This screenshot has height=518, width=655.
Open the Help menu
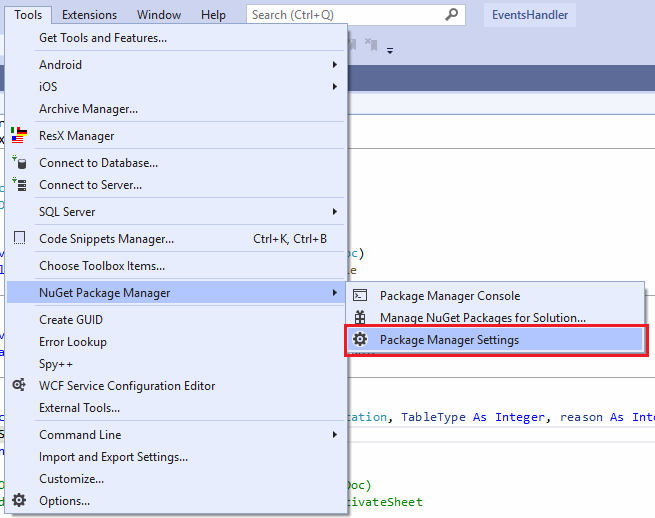click(x=213, y=15)
